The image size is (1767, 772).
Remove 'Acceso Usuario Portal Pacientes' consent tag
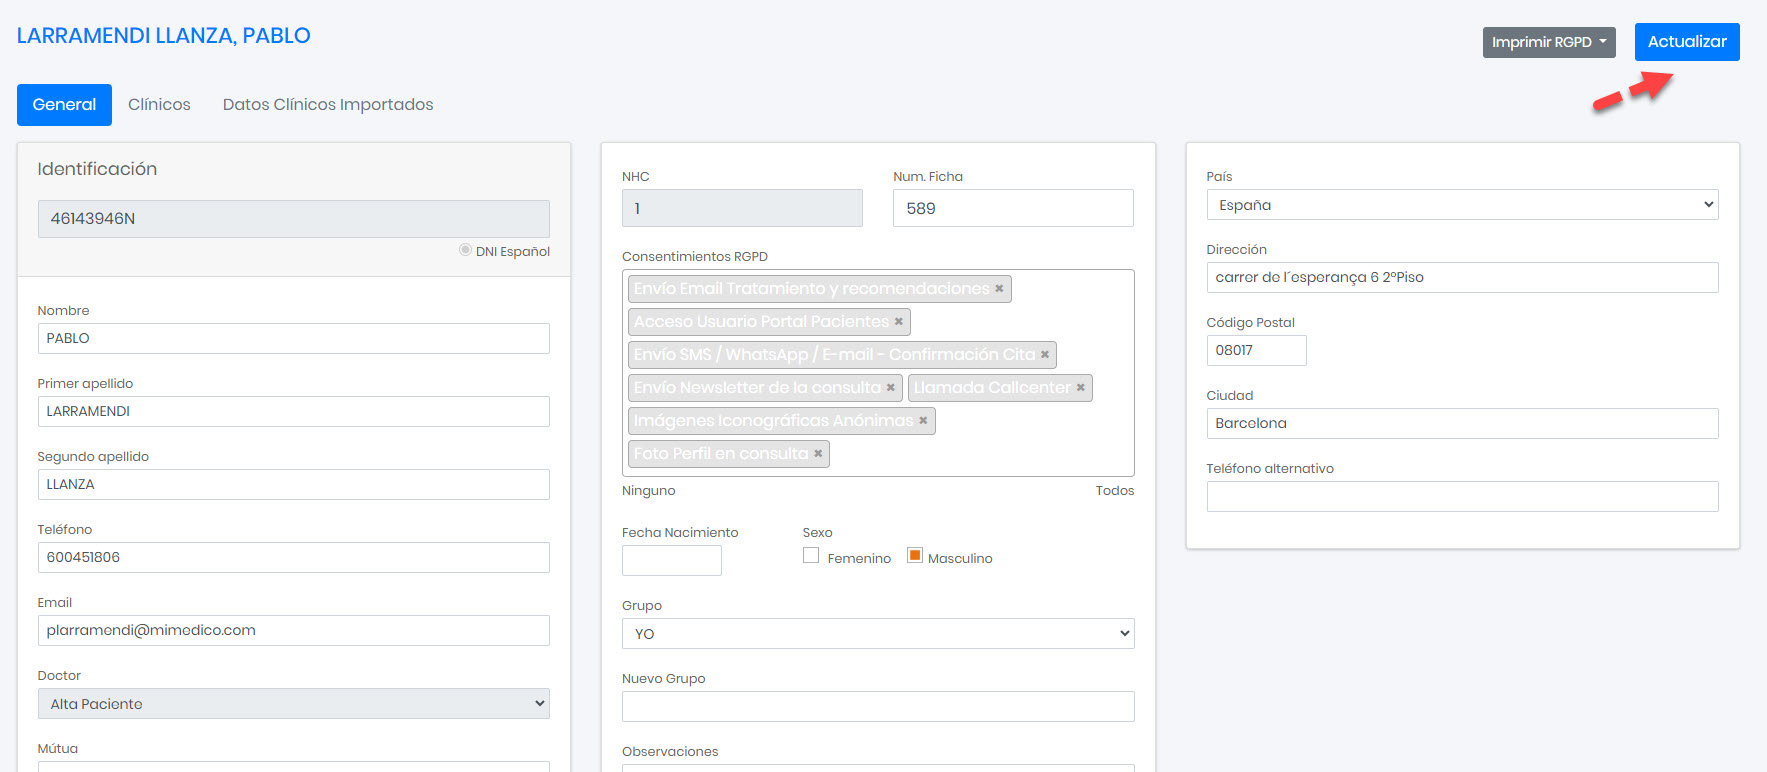(x=898, y=322)
